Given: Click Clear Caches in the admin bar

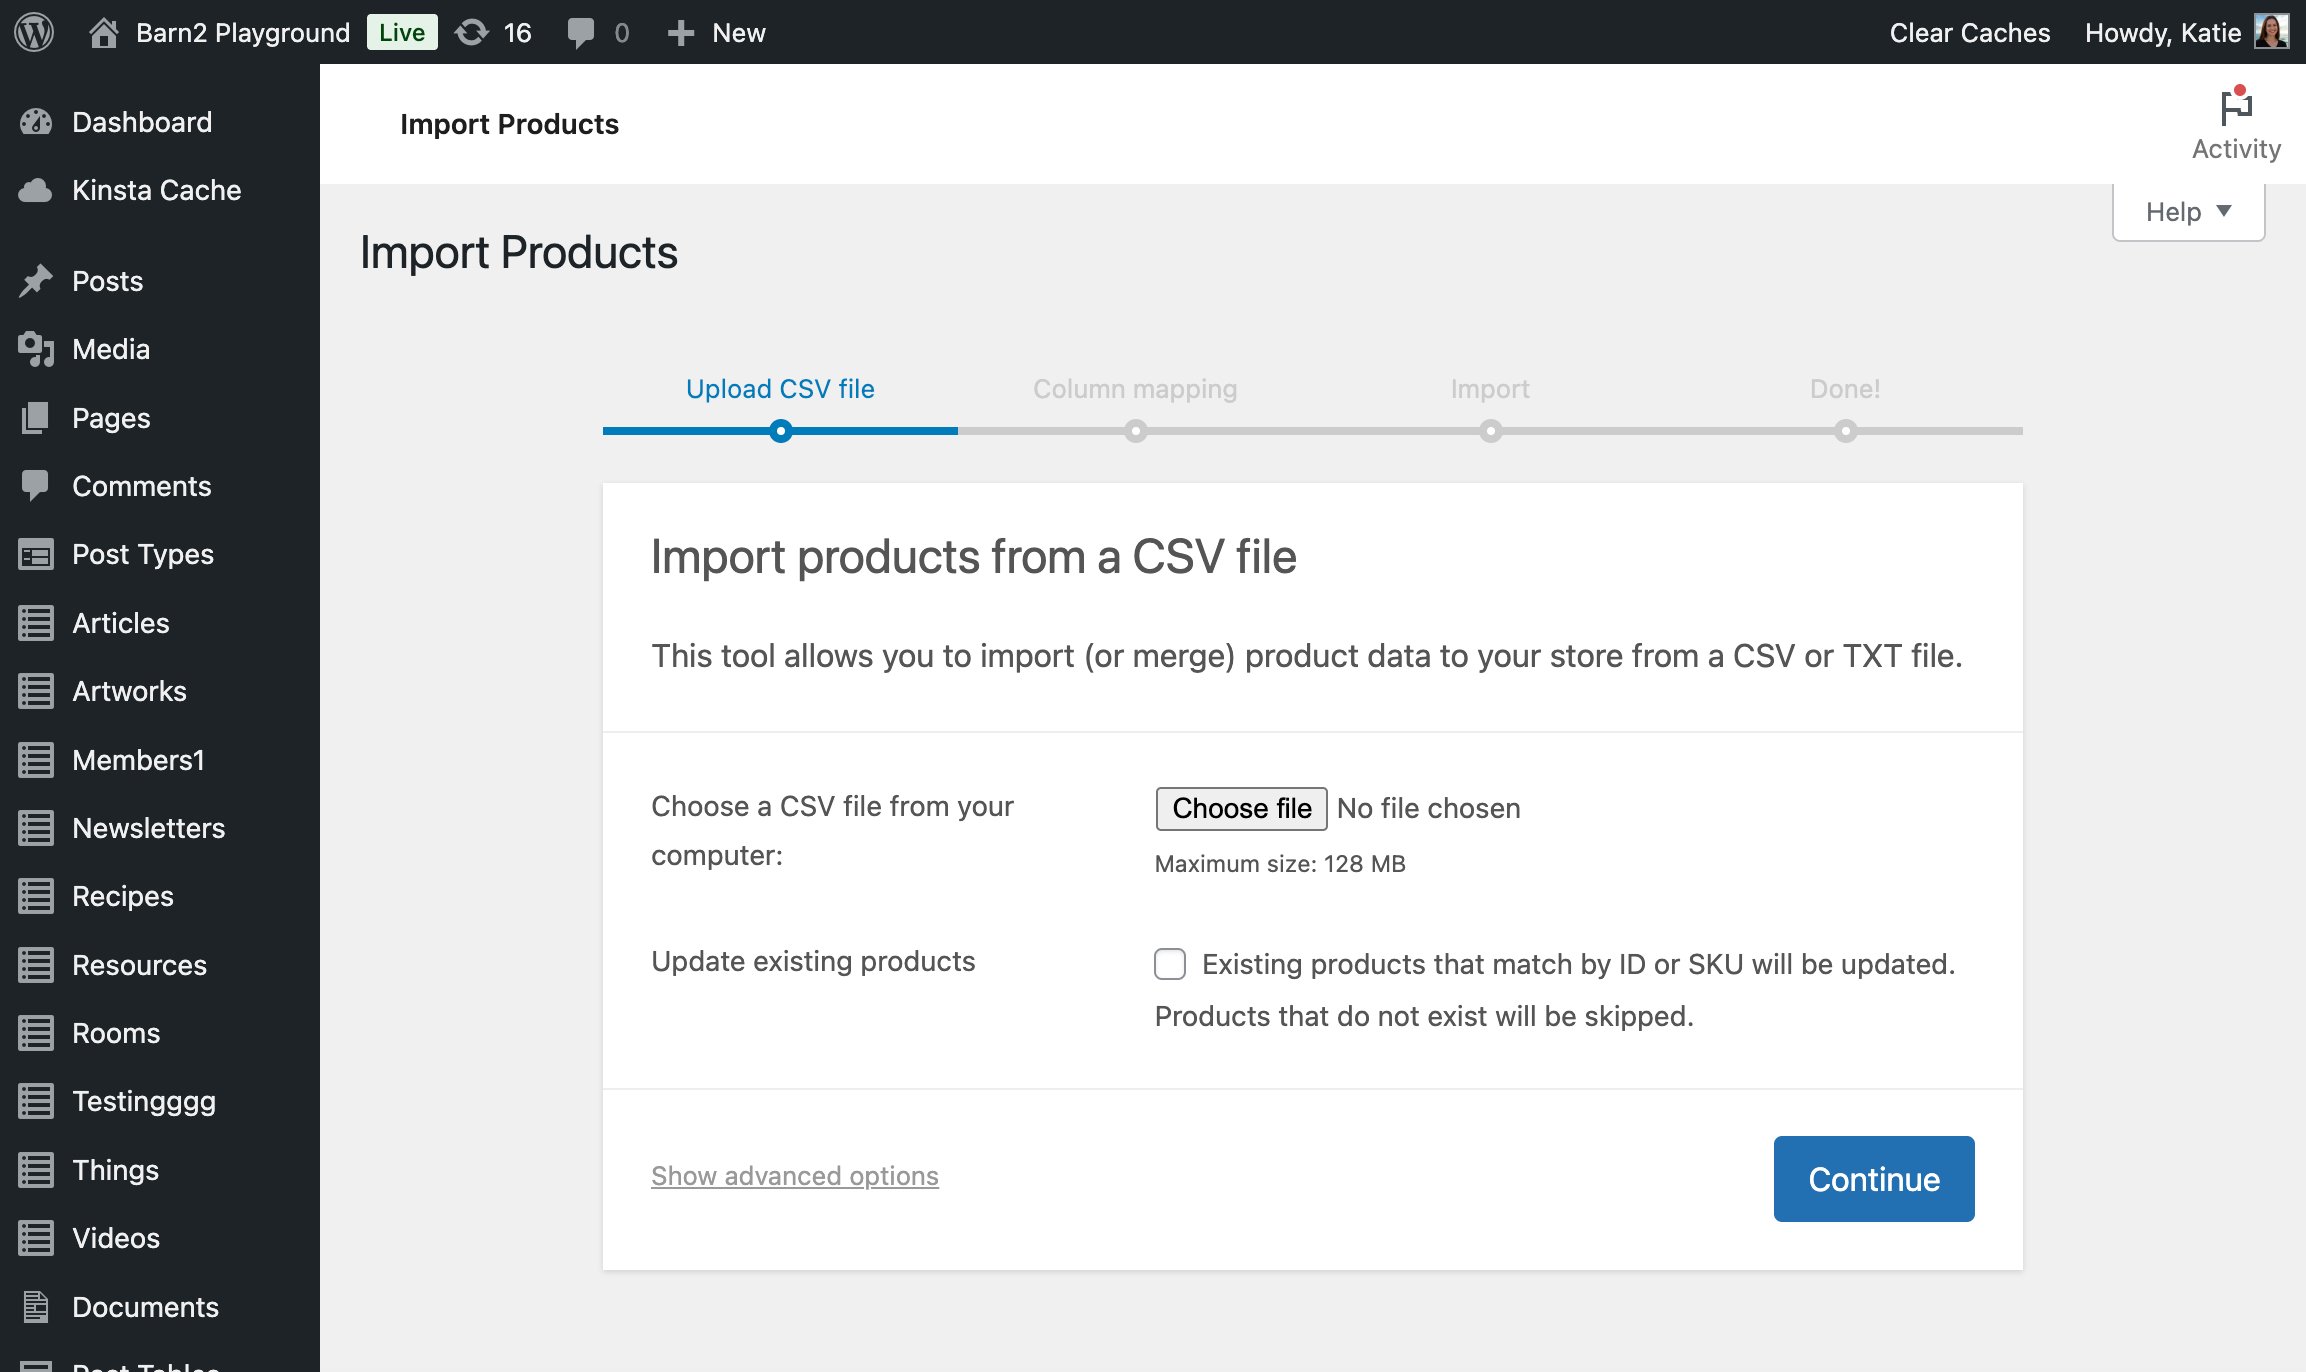Looking at the screenshot, I should click(1968, 32).
